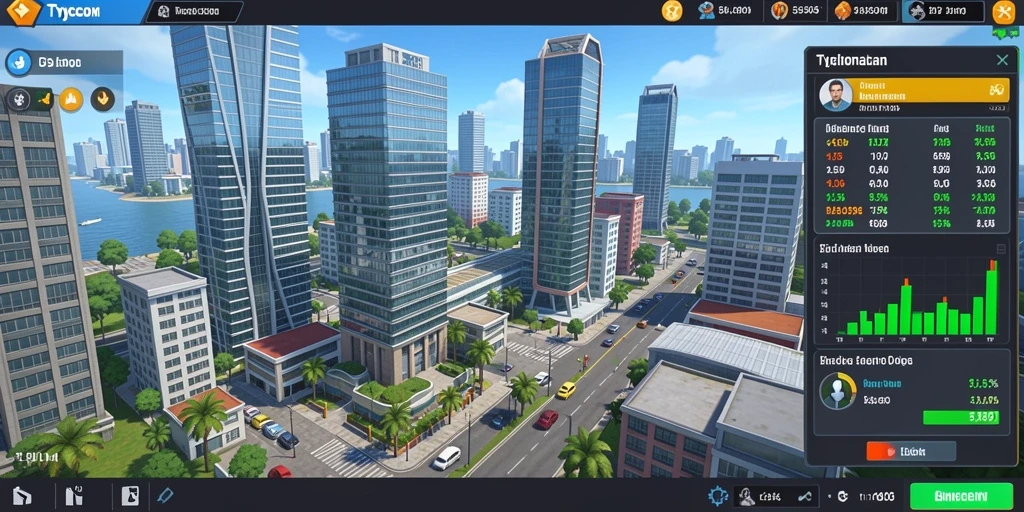Click the orange buildings circle icon

71,99
